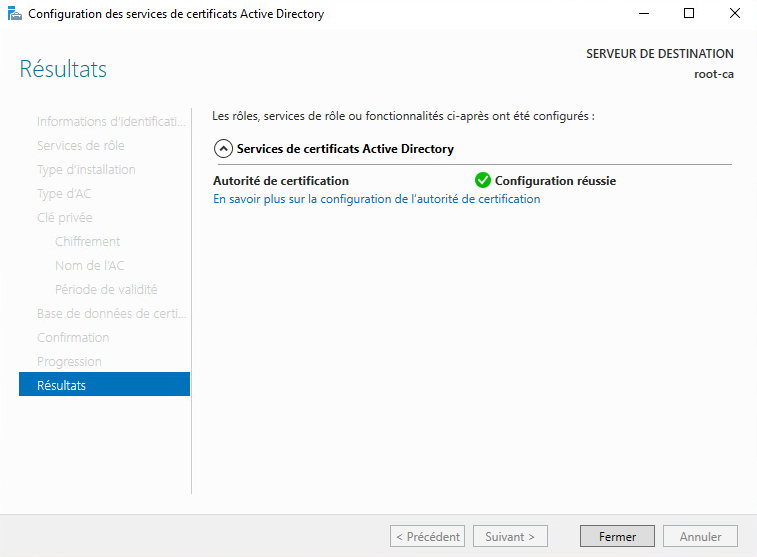This screenshot has height=557, width=757.
Task: Select Nom de l'AC step
Action: pos(89,265)
